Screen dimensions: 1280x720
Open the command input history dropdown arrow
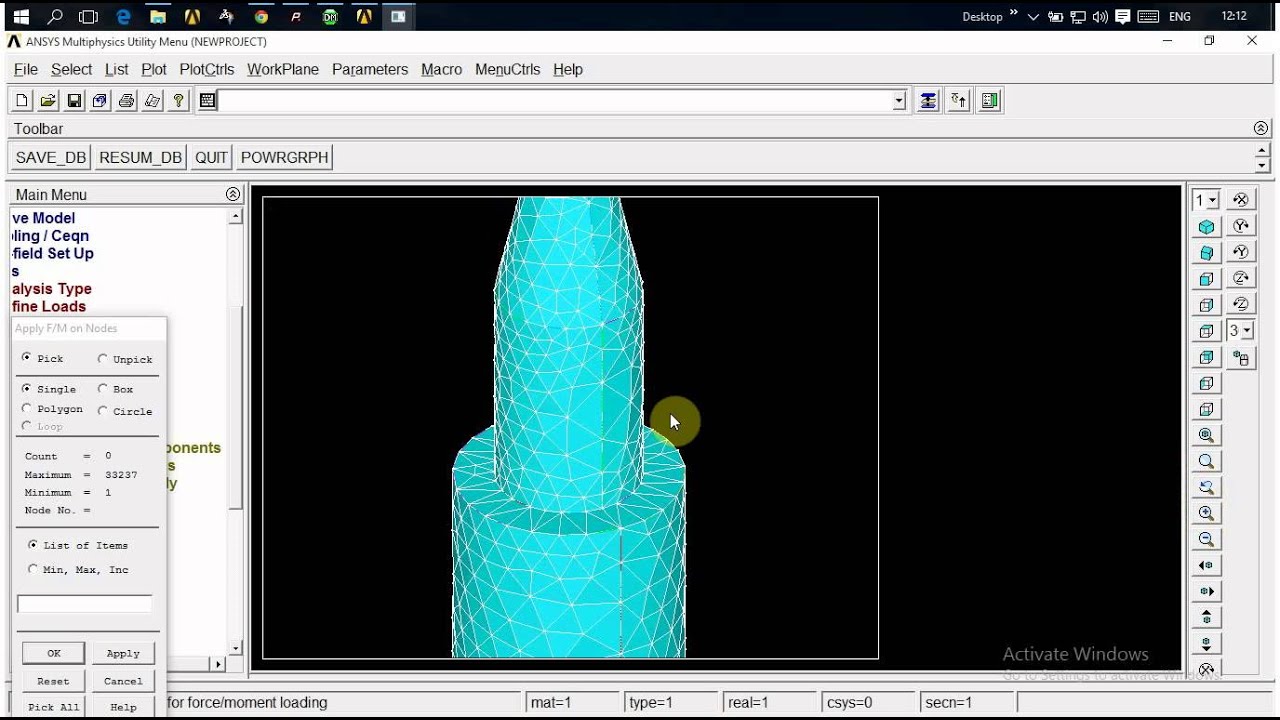pos(899,101)
